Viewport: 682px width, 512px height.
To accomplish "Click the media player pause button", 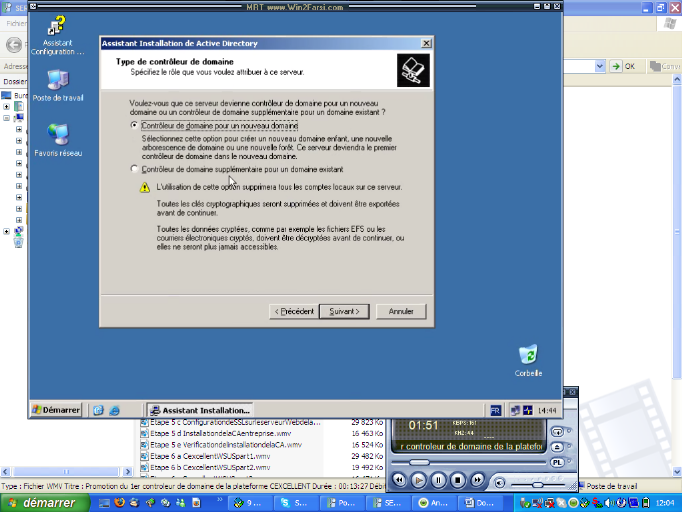I will 438,480.
